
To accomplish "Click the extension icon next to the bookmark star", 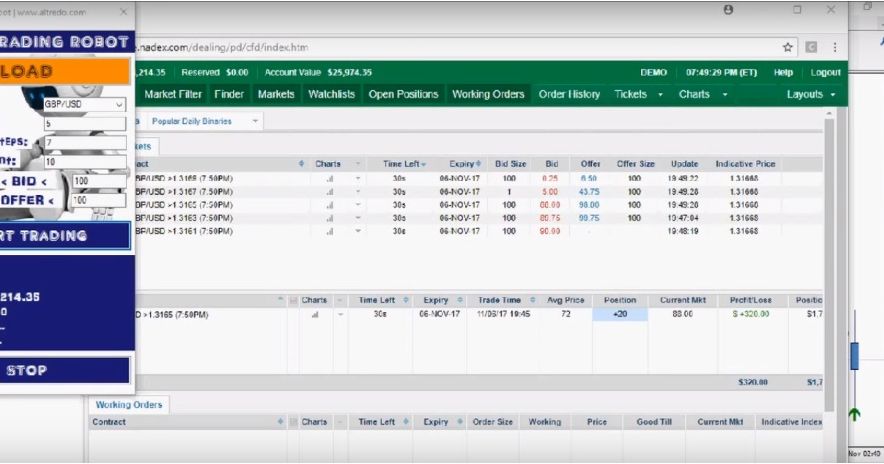I will tap(811, 47).
